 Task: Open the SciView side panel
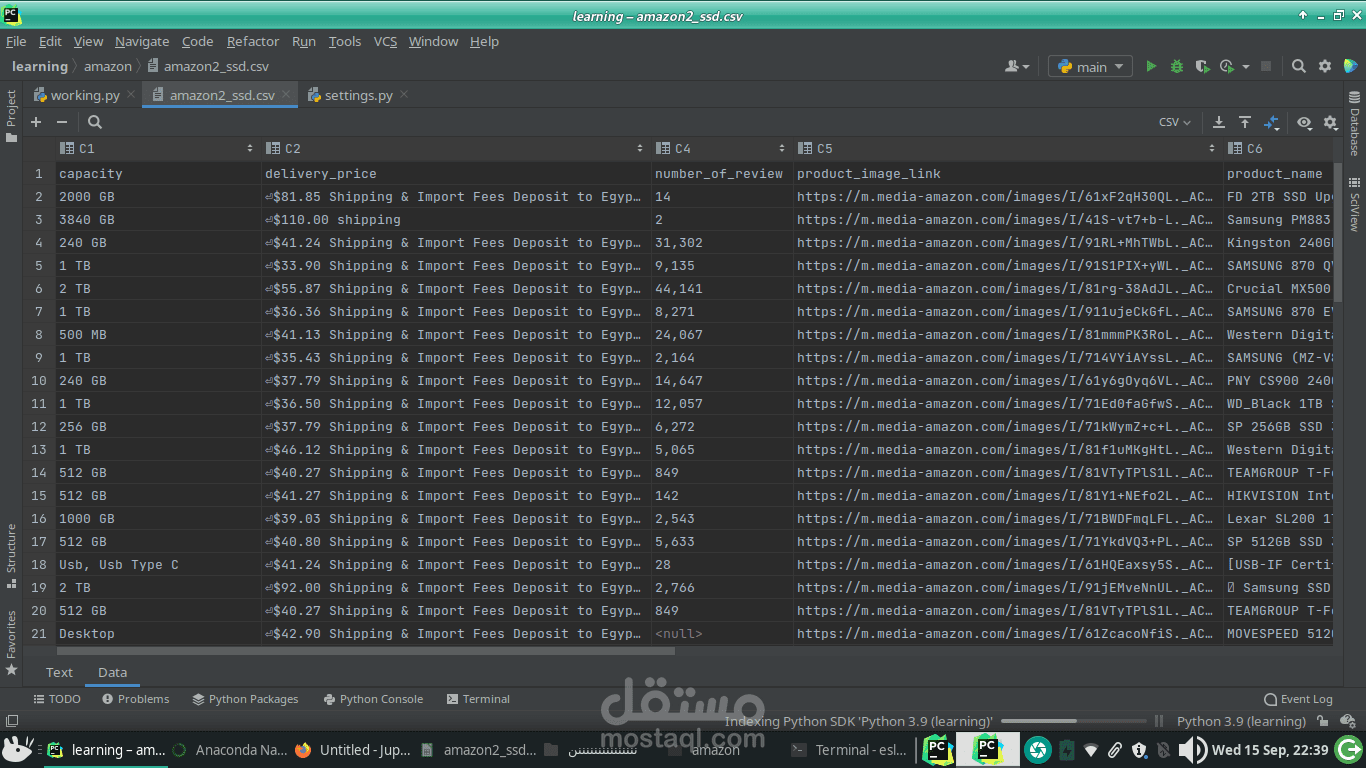point(1355,204)
